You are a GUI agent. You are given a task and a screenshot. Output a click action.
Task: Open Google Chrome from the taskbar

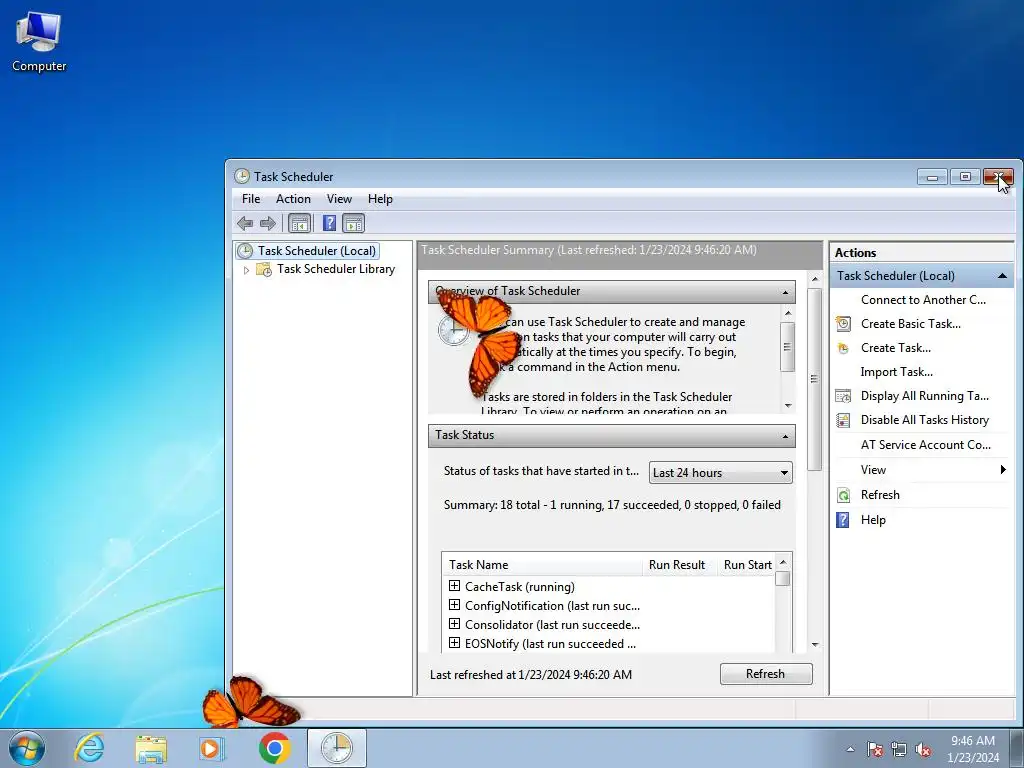(274, 748)
